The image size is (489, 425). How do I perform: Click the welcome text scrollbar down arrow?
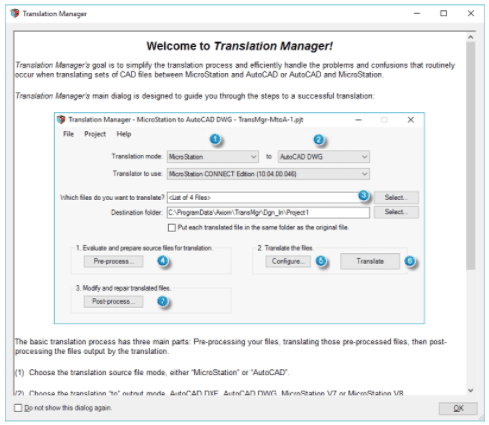pyautogui.click(x=470, y=390)
